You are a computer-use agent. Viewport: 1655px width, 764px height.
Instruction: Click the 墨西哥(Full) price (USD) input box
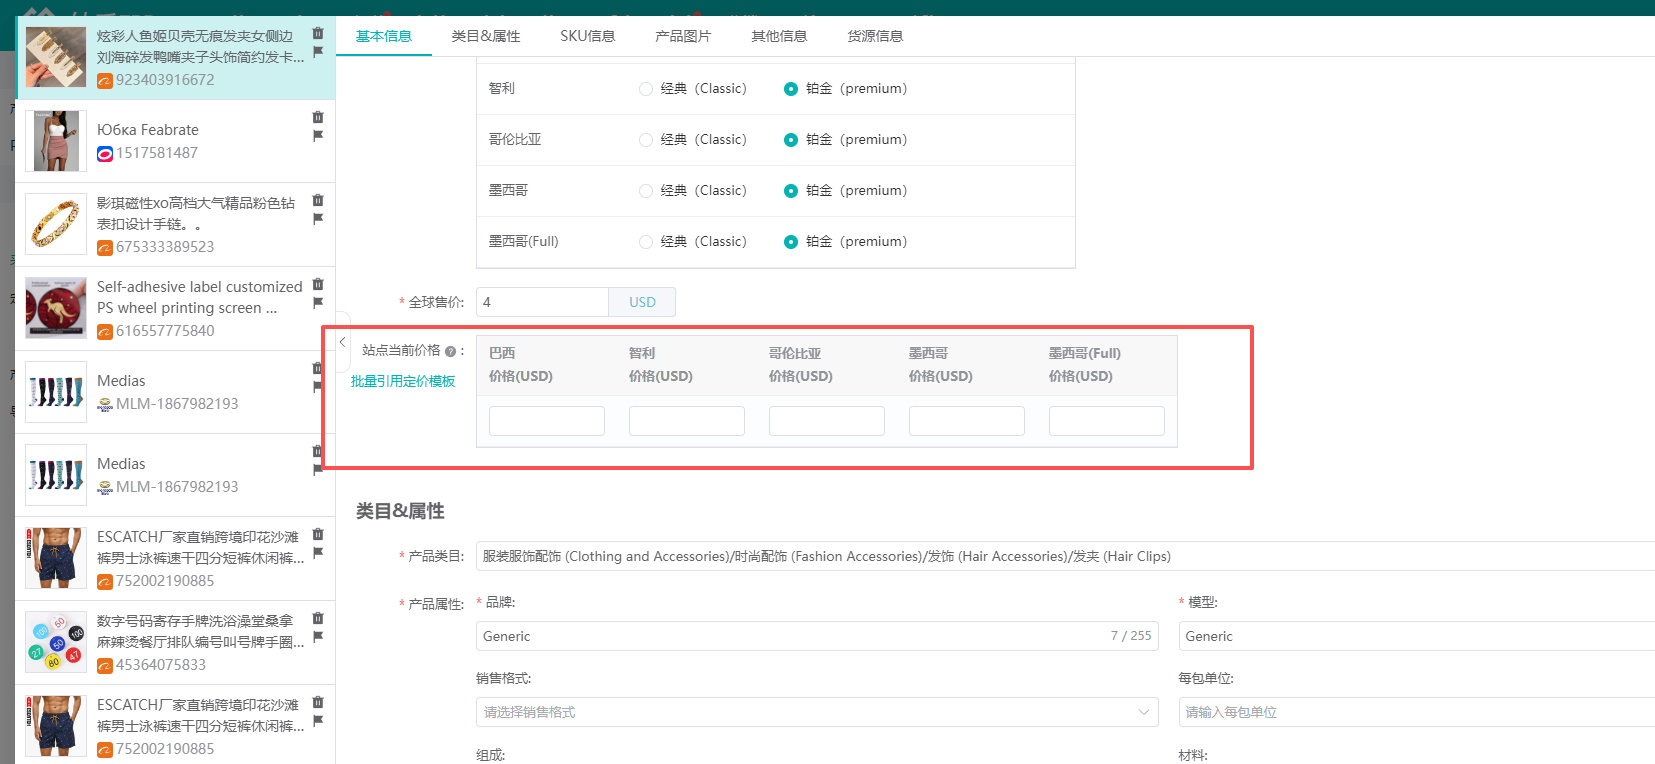pos(1107,421)
